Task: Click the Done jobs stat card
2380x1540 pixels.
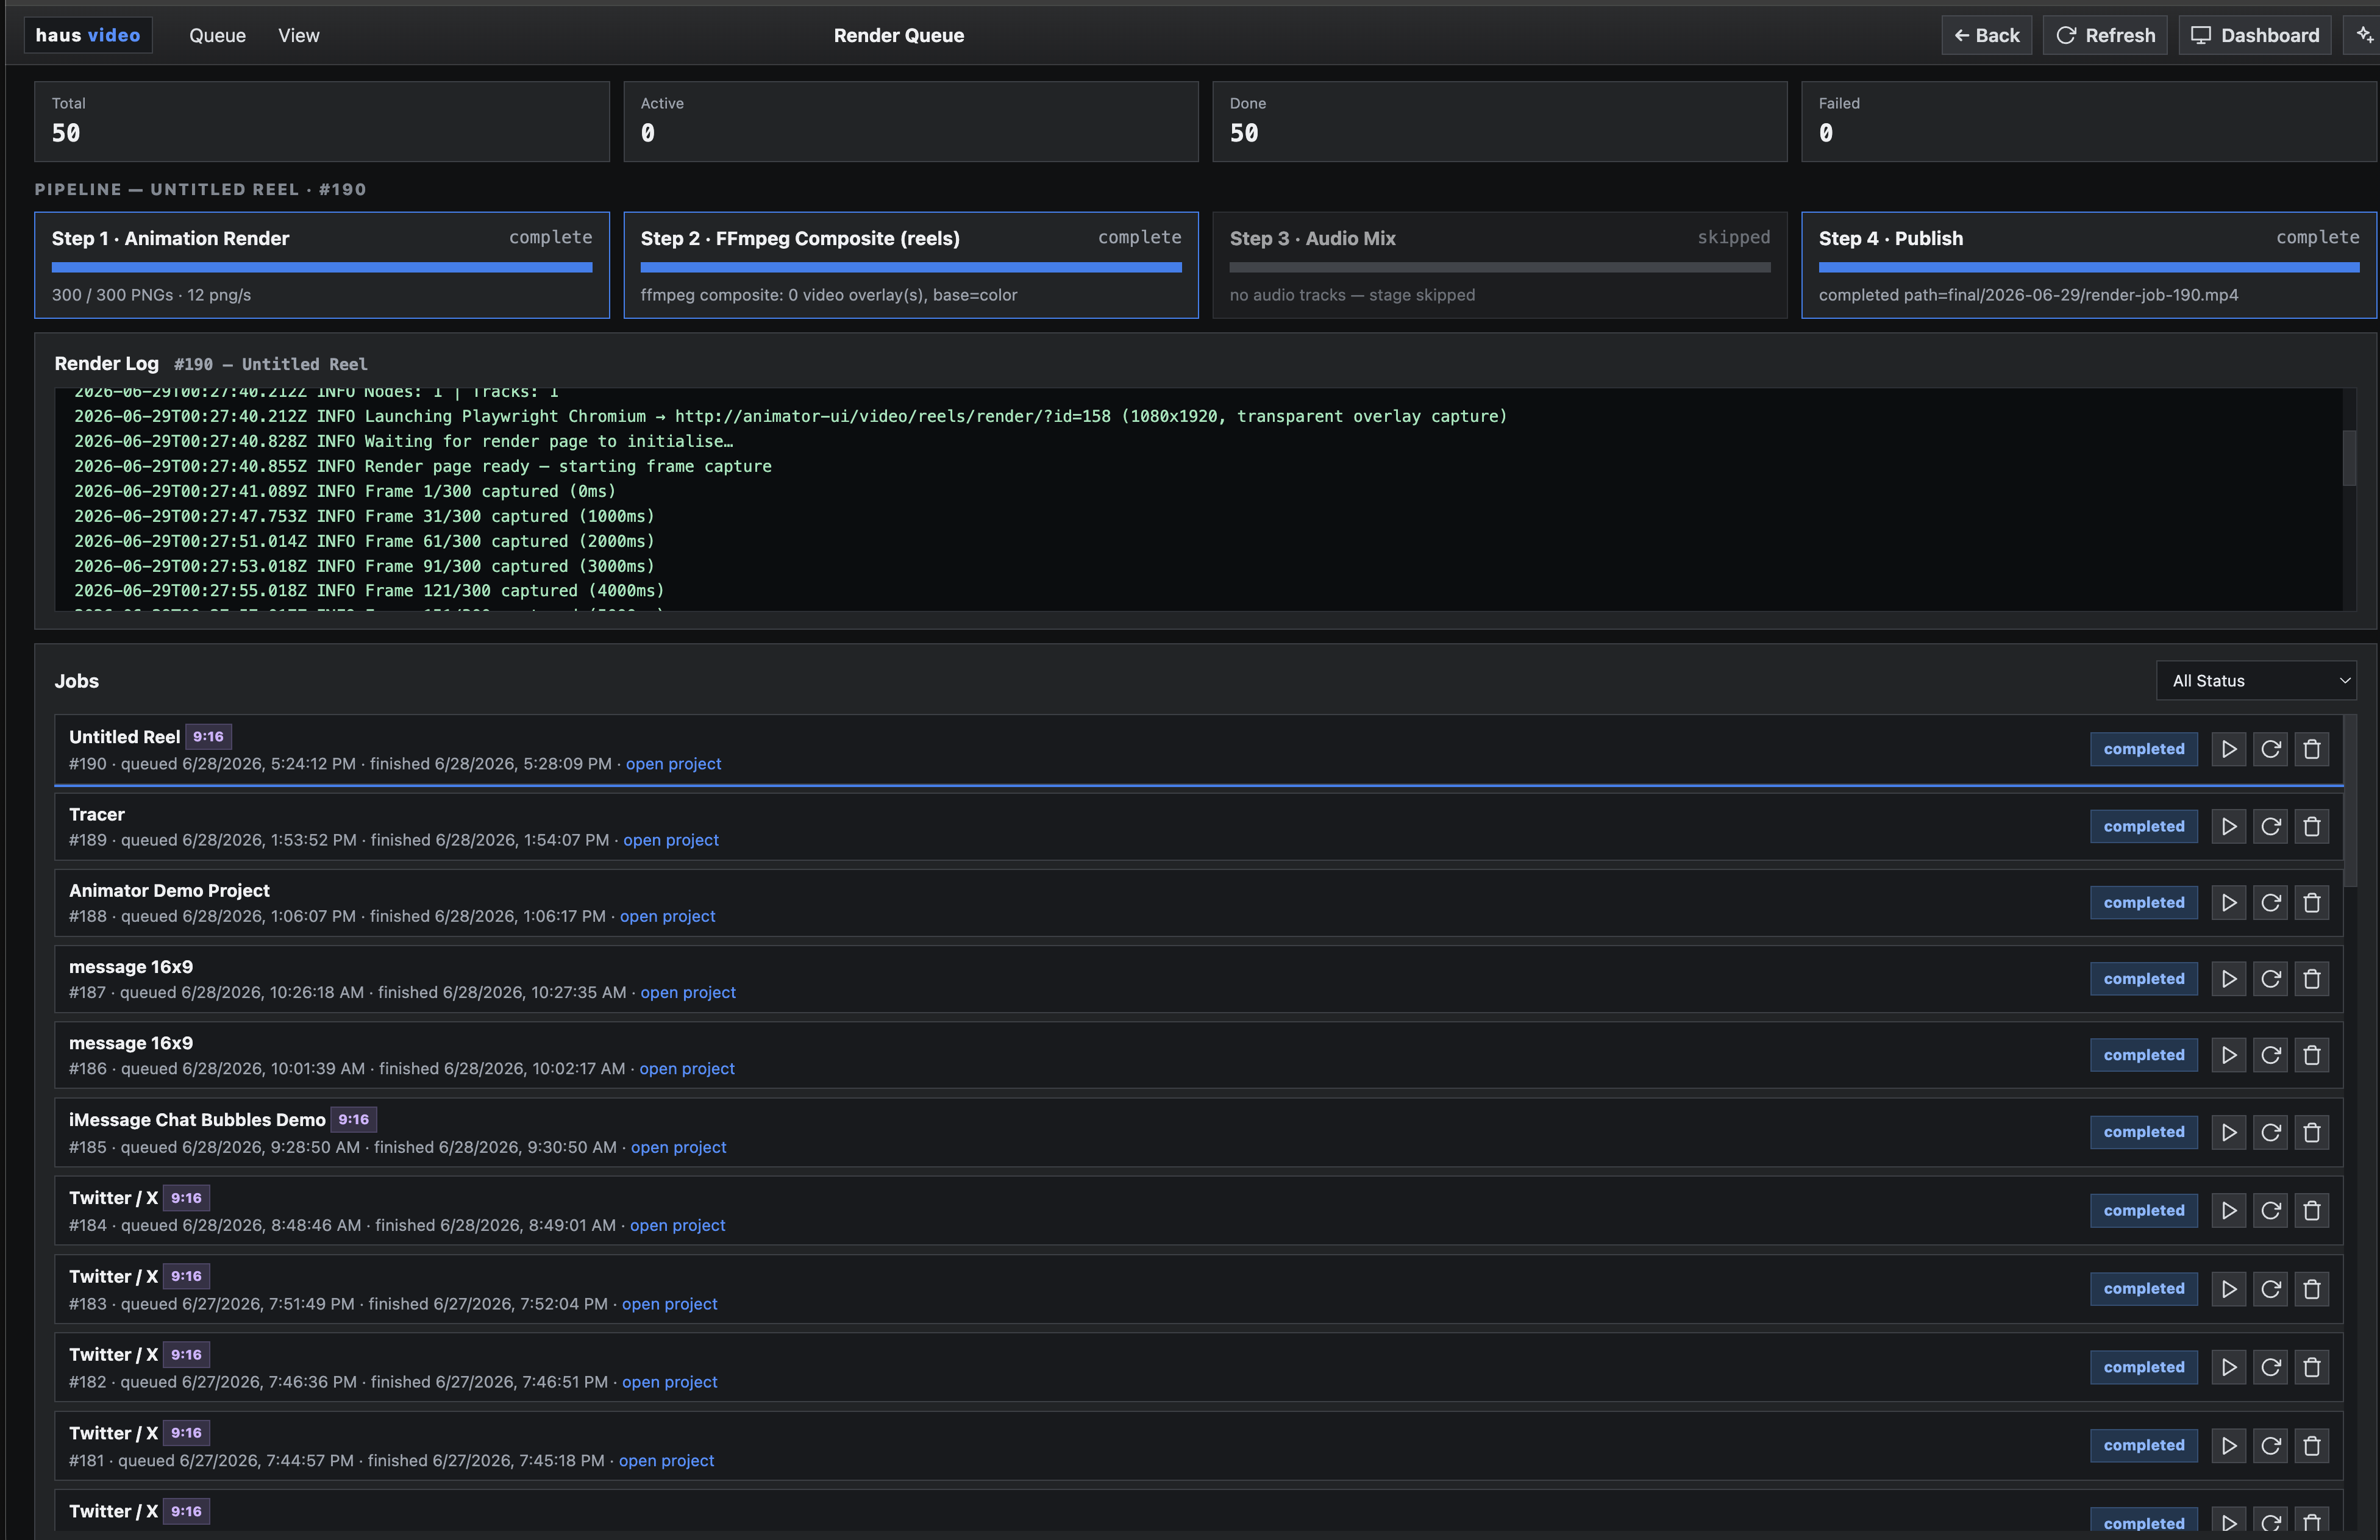Action: [x=1499, y=121]
